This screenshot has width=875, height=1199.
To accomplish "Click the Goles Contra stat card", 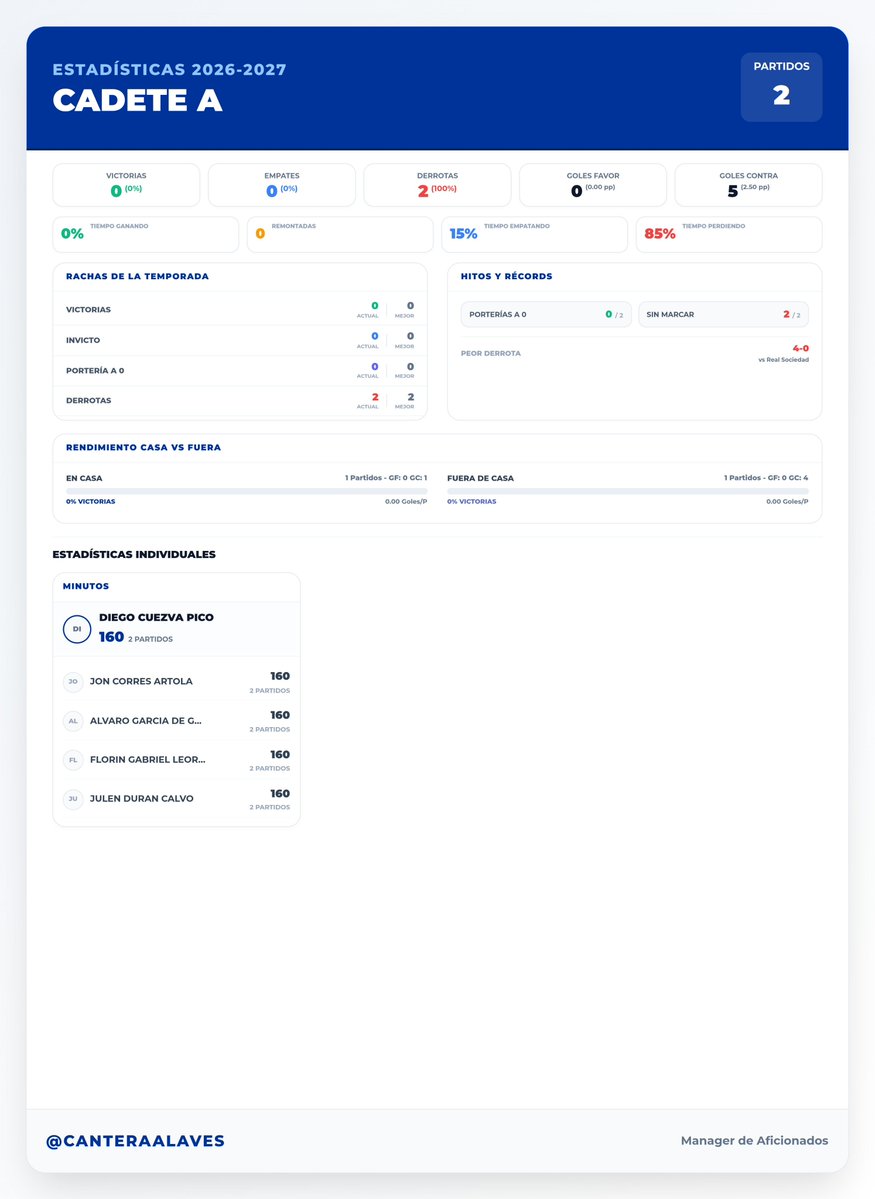I will [x=748, y=185].
